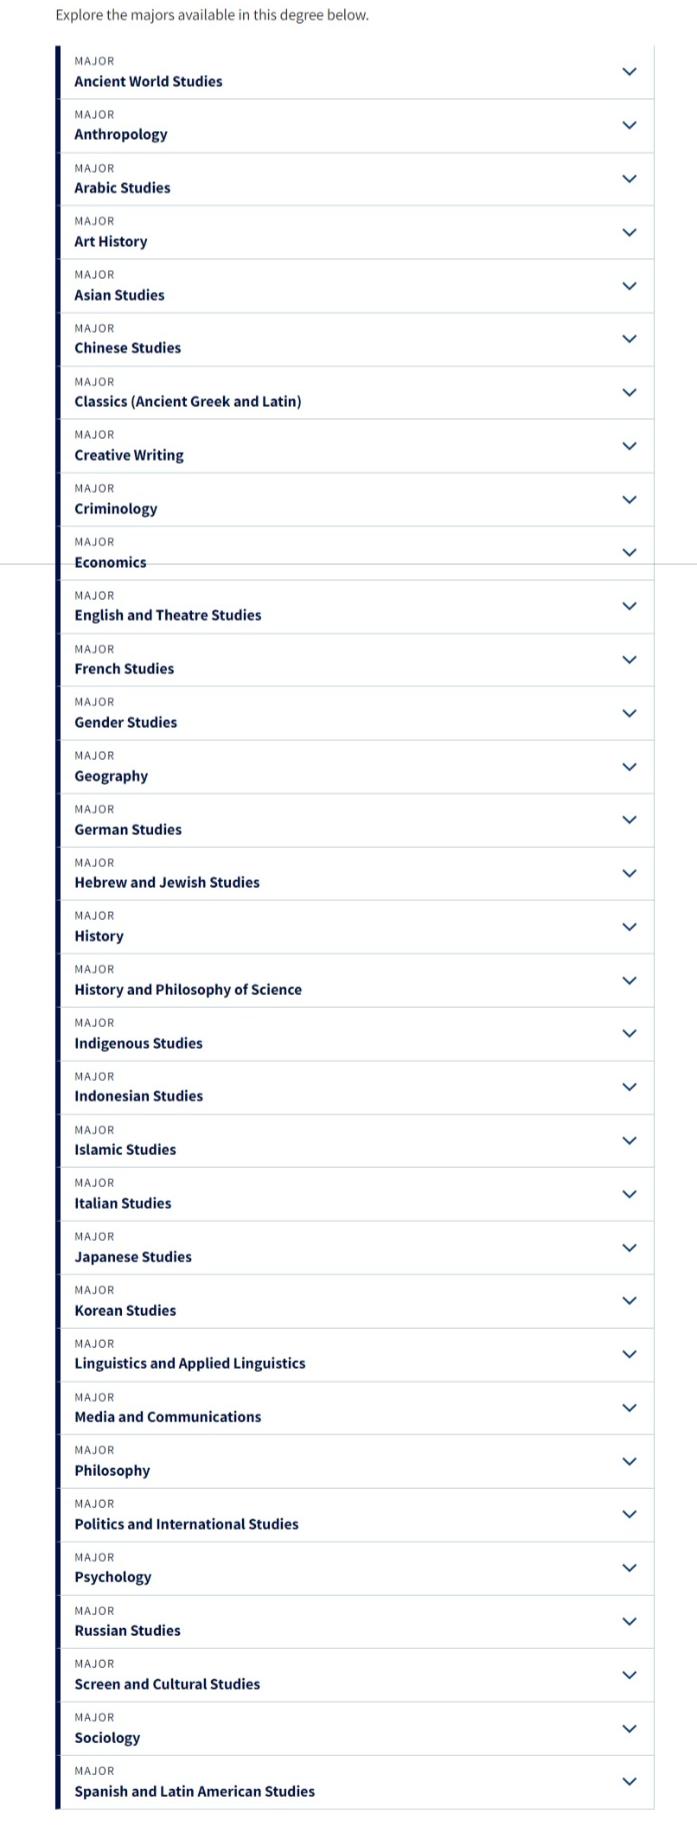Click the chevron for Economics
This screenshot has height=1832, width=697.
[629, 552]
